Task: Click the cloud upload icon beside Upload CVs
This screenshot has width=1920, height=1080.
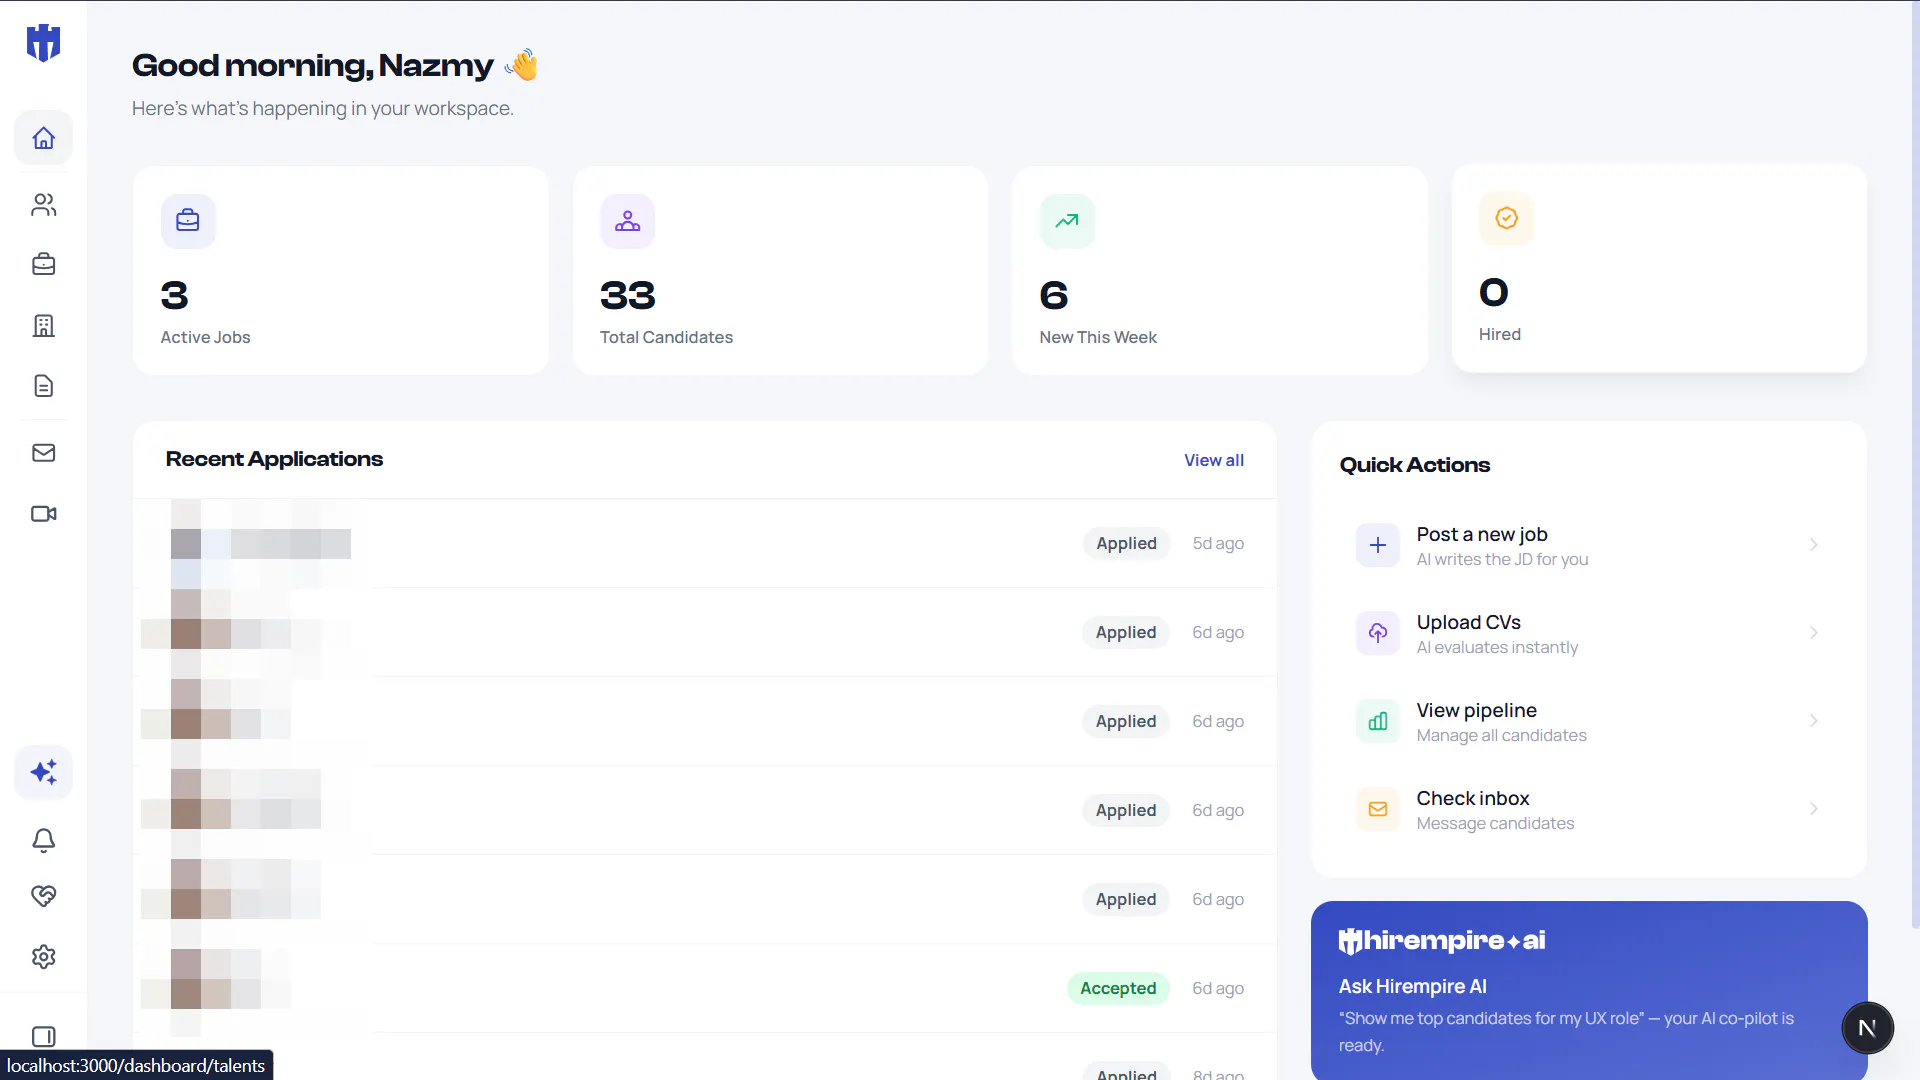Action: point(1378,633)
